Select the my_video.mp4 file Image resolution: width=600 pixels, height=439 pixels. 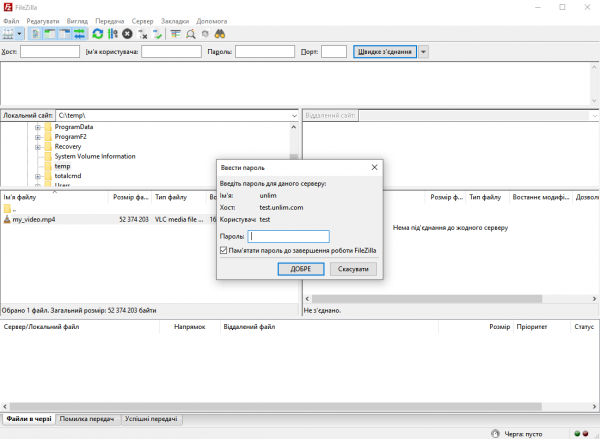click(35, 219)
